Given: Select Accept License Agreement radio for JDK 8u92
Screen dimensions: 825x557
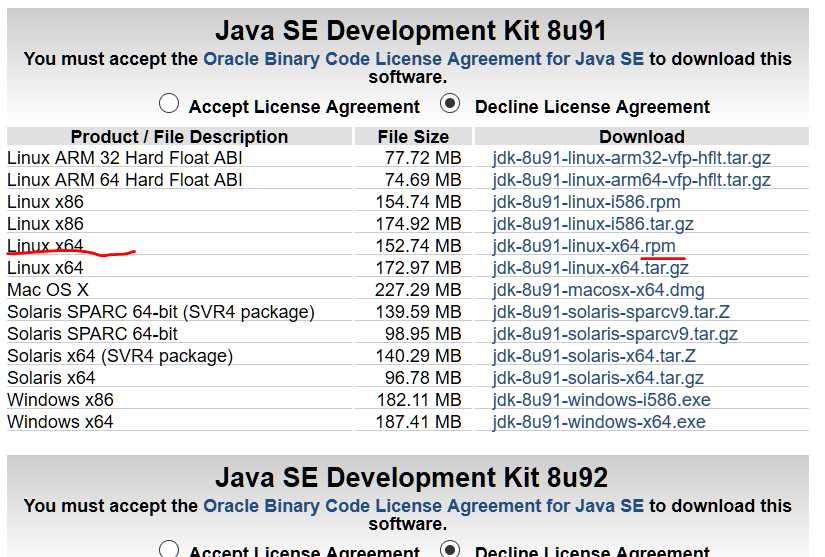Looking at the screenshot, I should coord(168,549).
